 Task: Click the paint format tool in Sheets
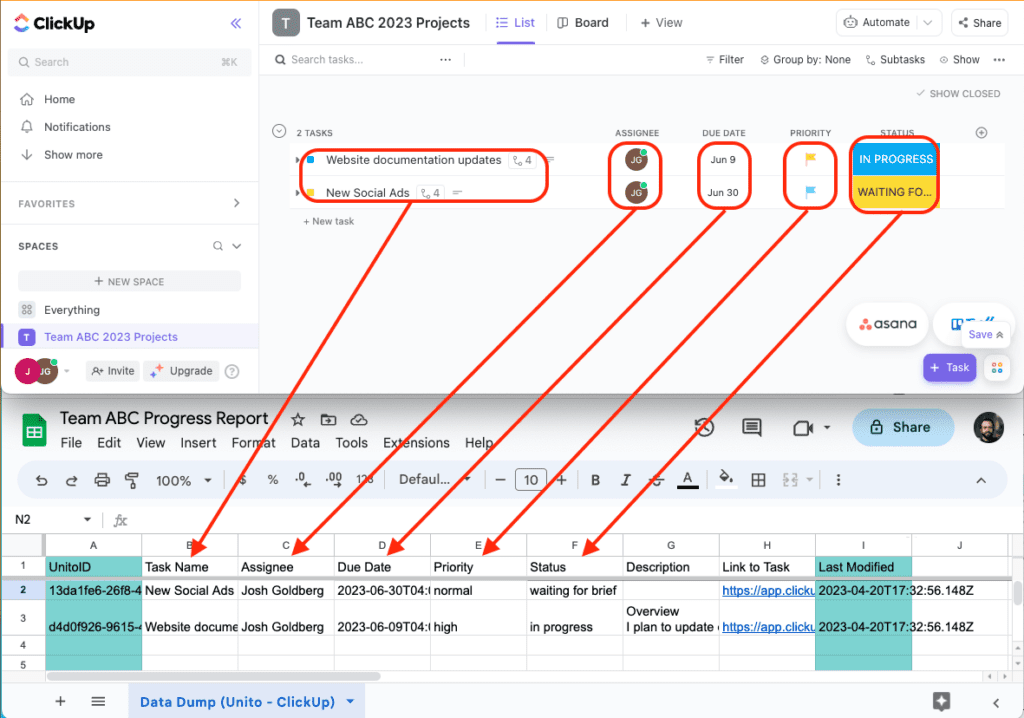click(131, 480)
